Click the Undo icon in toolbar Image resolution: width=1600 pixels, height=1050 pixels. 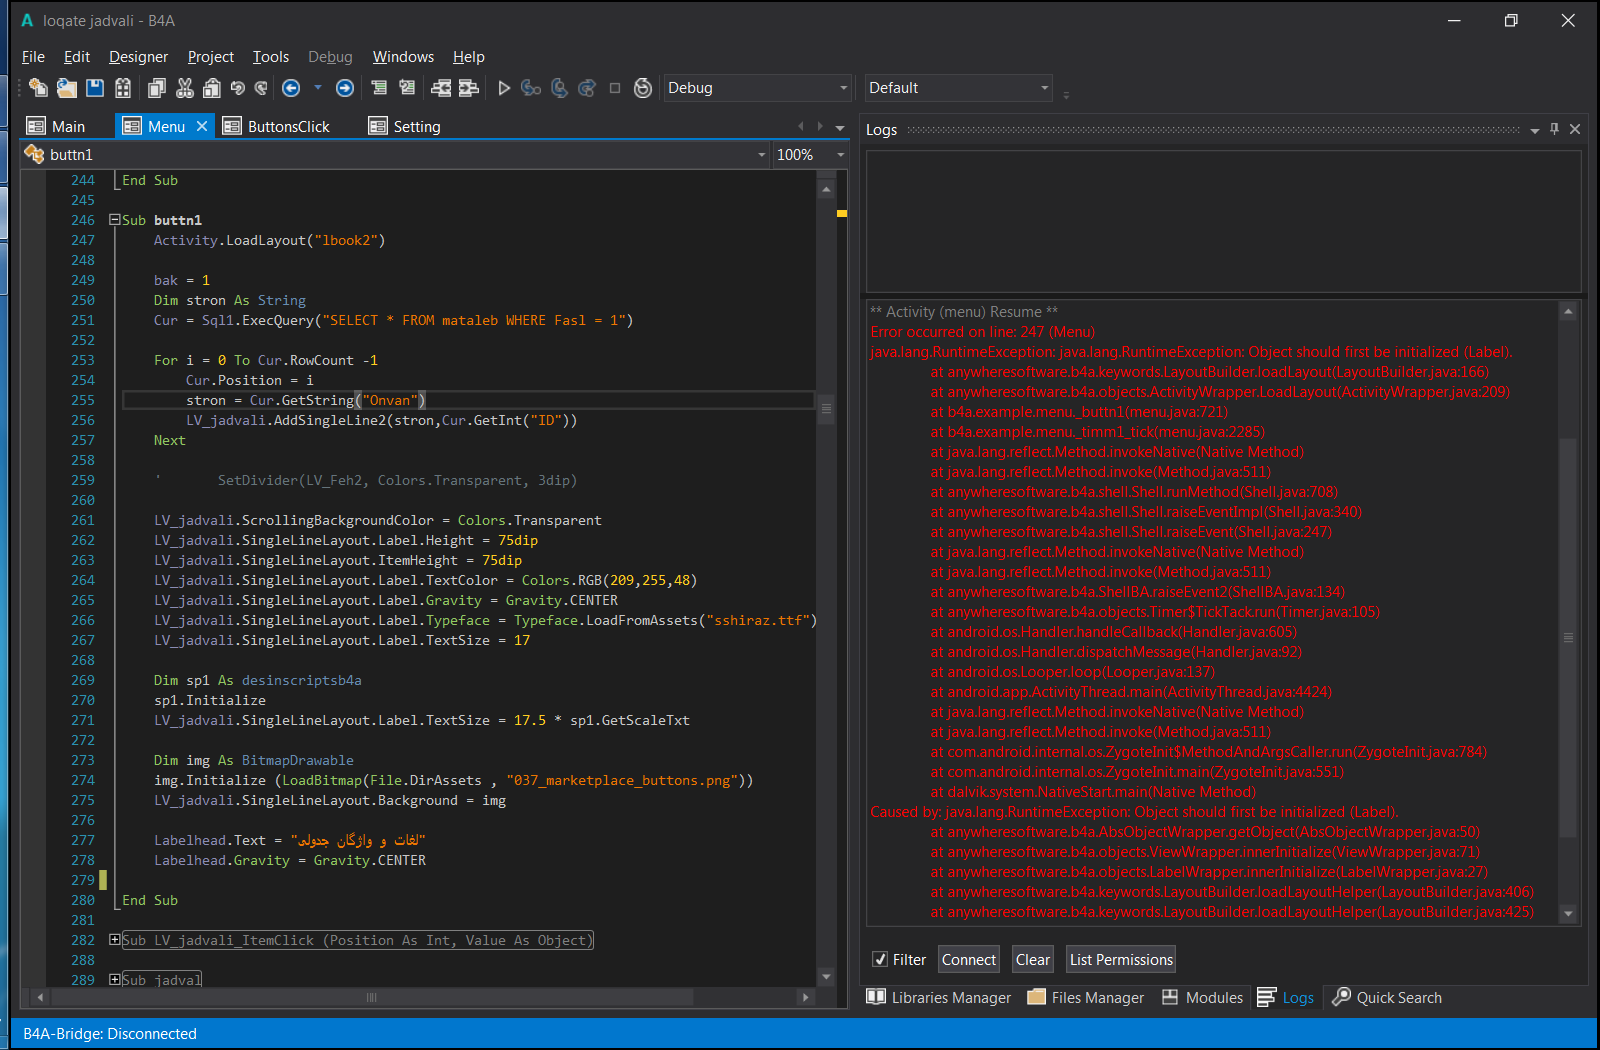(238, 88)
